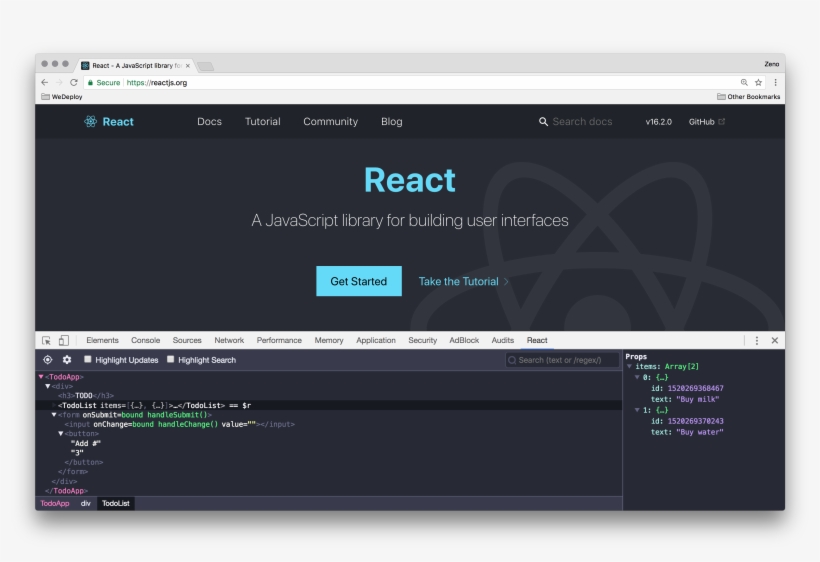Open Docs in the site navigation
The height and width of the screenshot is (562, 820).
coord(209,121)
